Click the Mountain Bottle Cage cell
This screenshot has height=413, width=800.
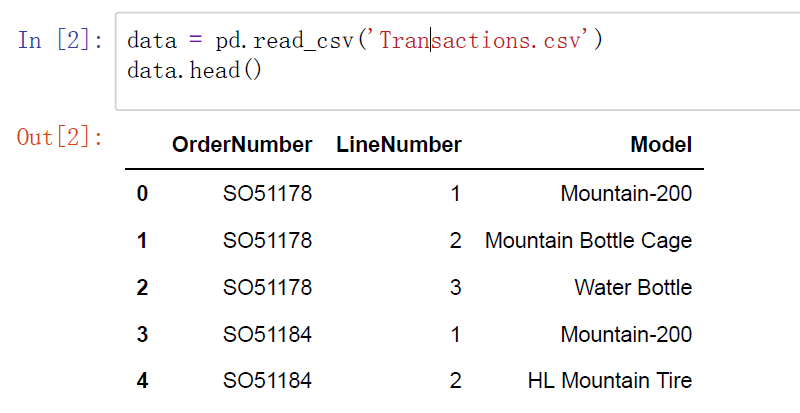588,241
